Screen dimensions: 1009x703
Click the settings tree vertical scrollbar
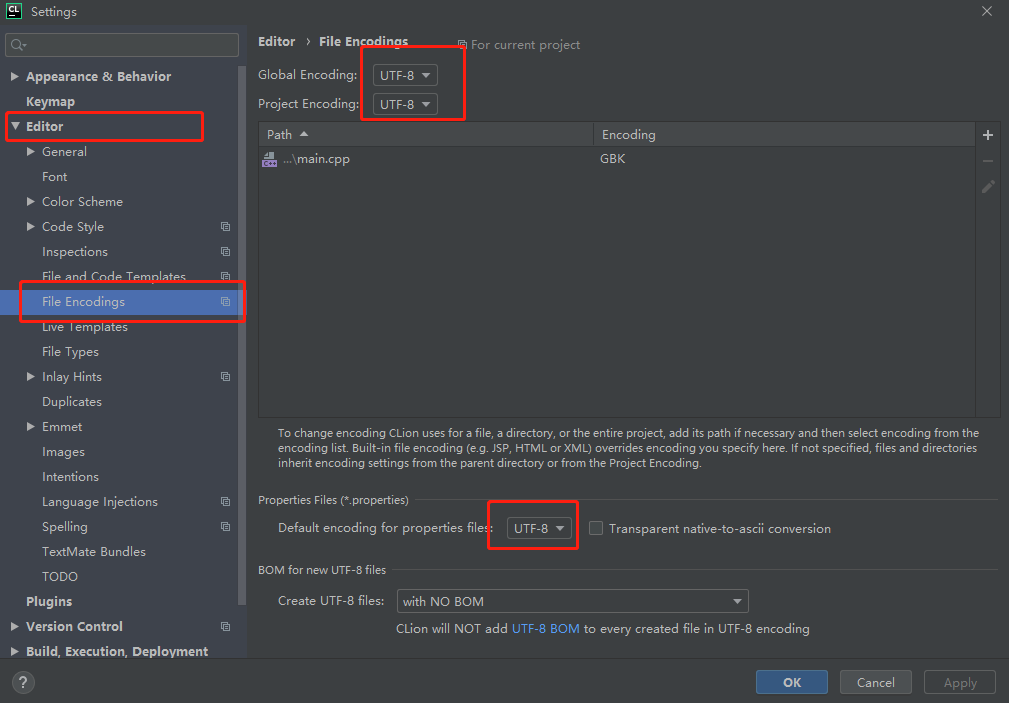click(x=242, y=335)
